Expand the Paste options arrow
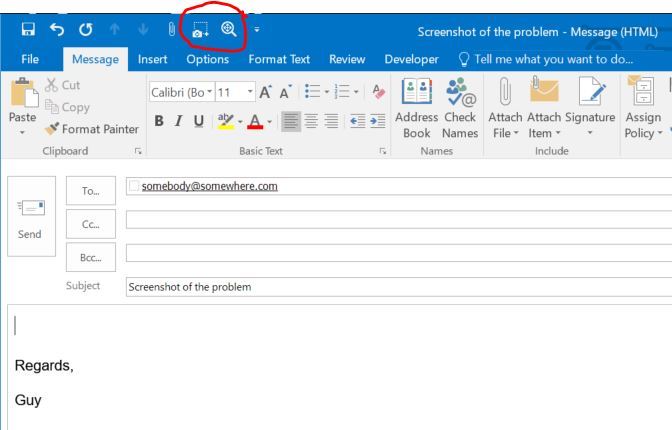Image resolution: width=672 pixels, height=430 pixels. pos(22,133)
